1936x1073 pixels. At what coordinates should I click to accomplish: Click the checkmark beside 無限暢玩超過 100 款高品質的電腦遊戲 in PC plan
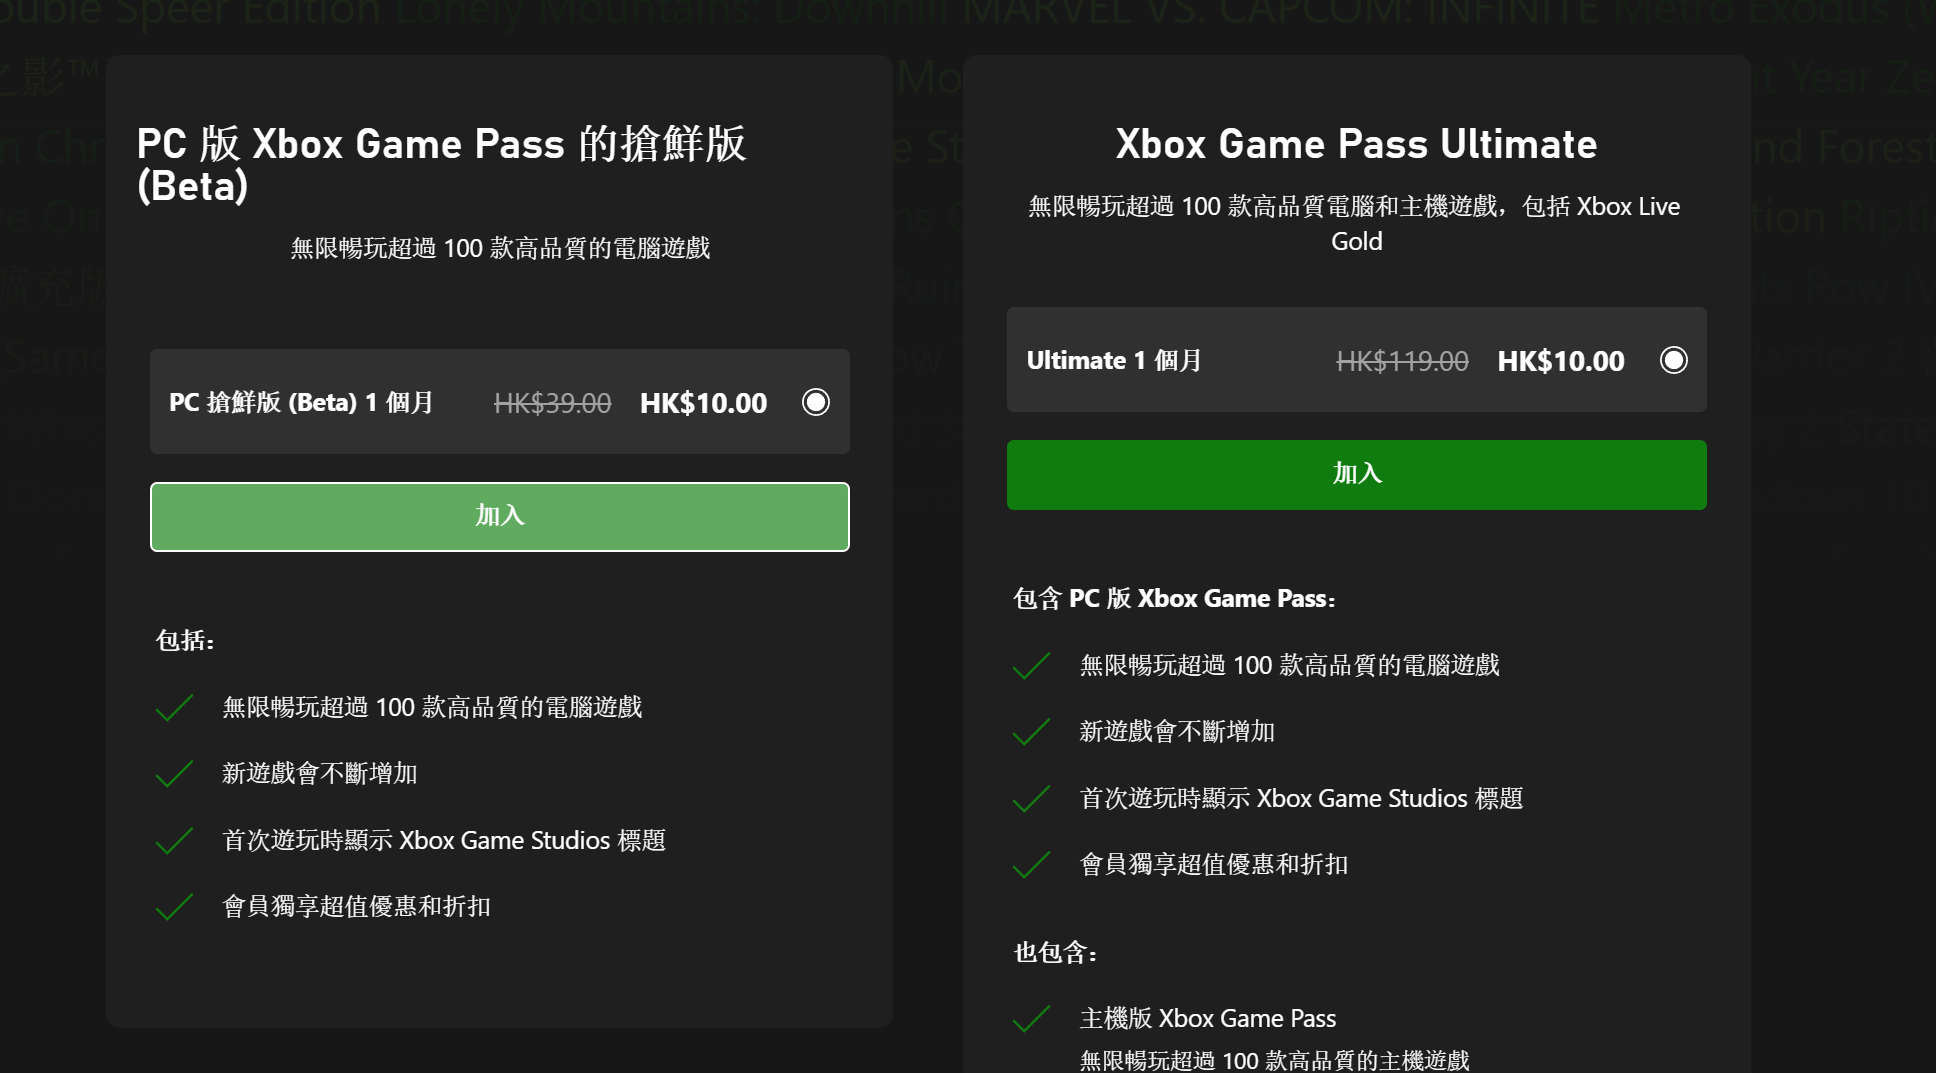(x=173, y=707)
